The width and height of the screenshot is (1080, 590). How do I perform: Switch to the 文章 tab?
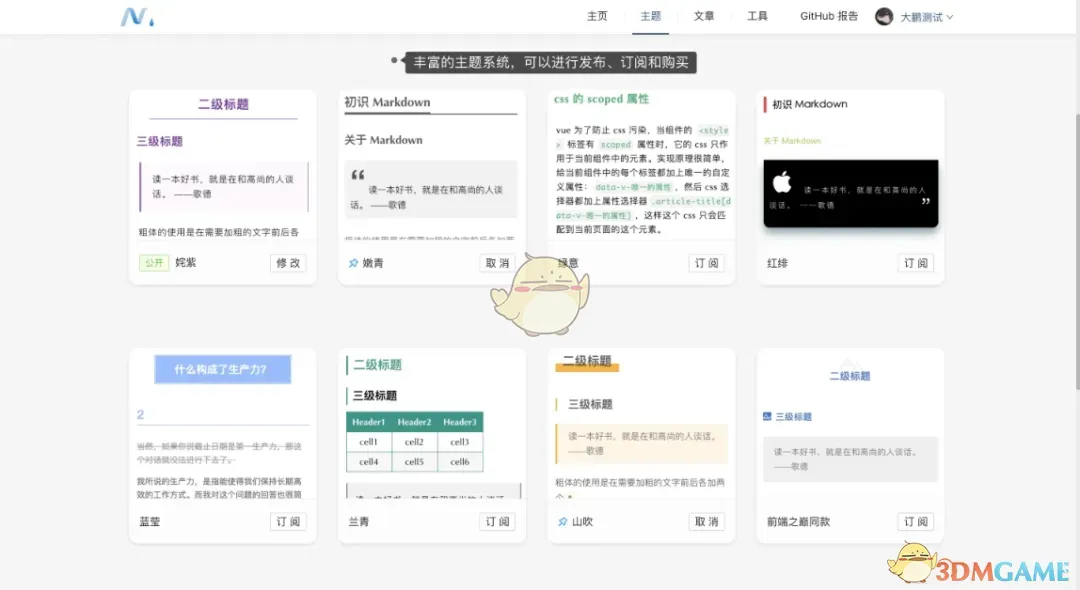coord(704,16)
